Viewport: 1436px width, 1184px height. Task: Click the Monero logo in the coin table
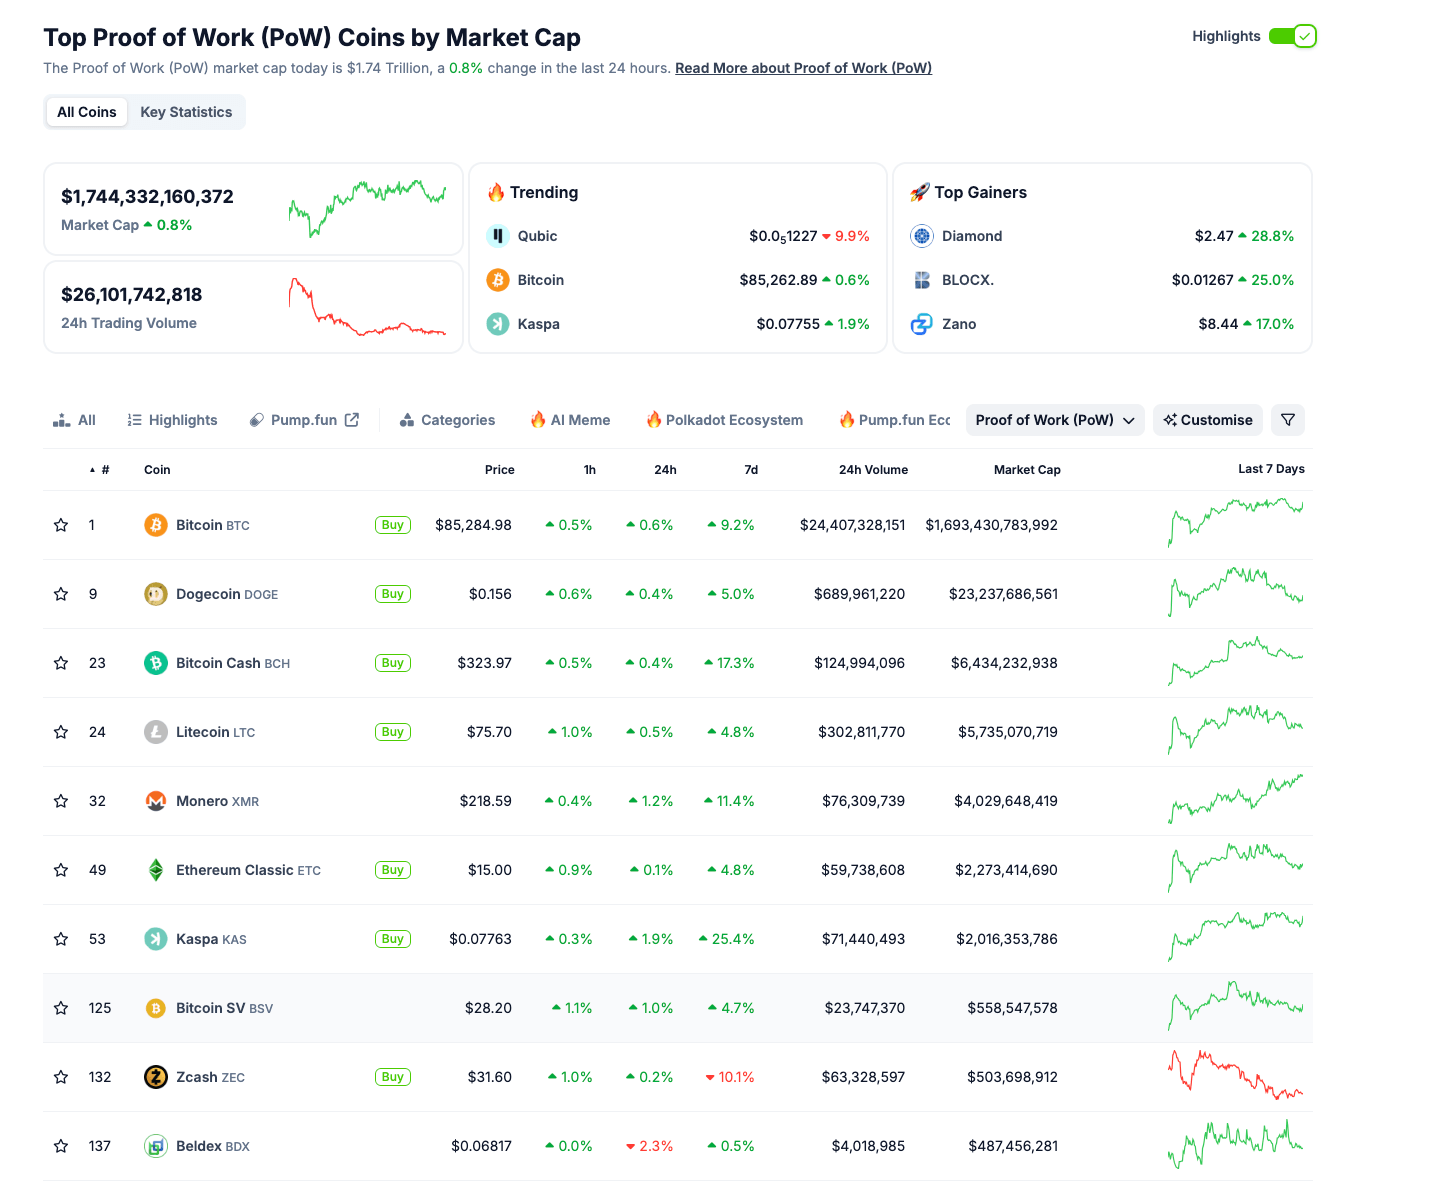[156, 800]
